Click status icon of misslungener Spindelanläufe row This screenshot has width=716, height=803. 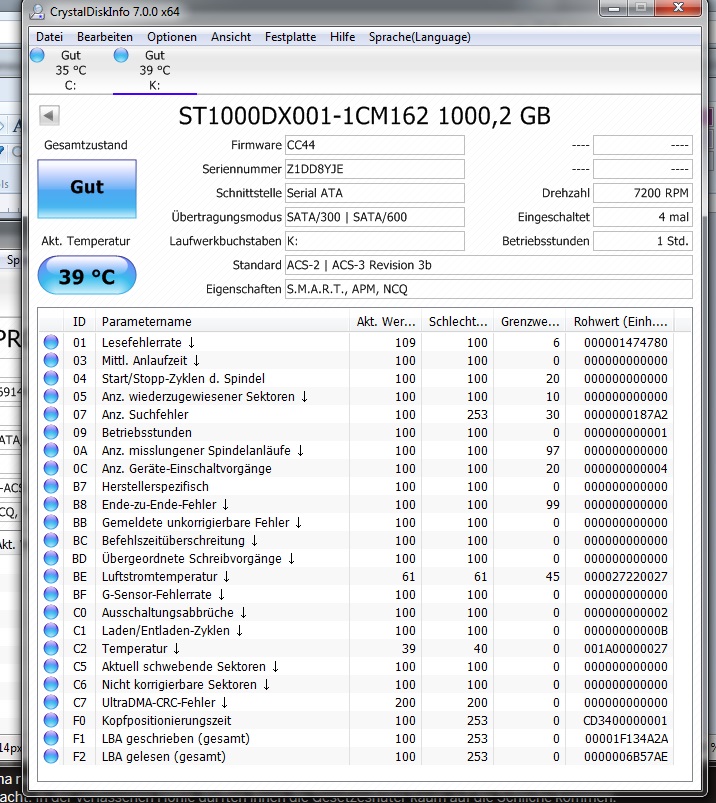tap(51, 450)
